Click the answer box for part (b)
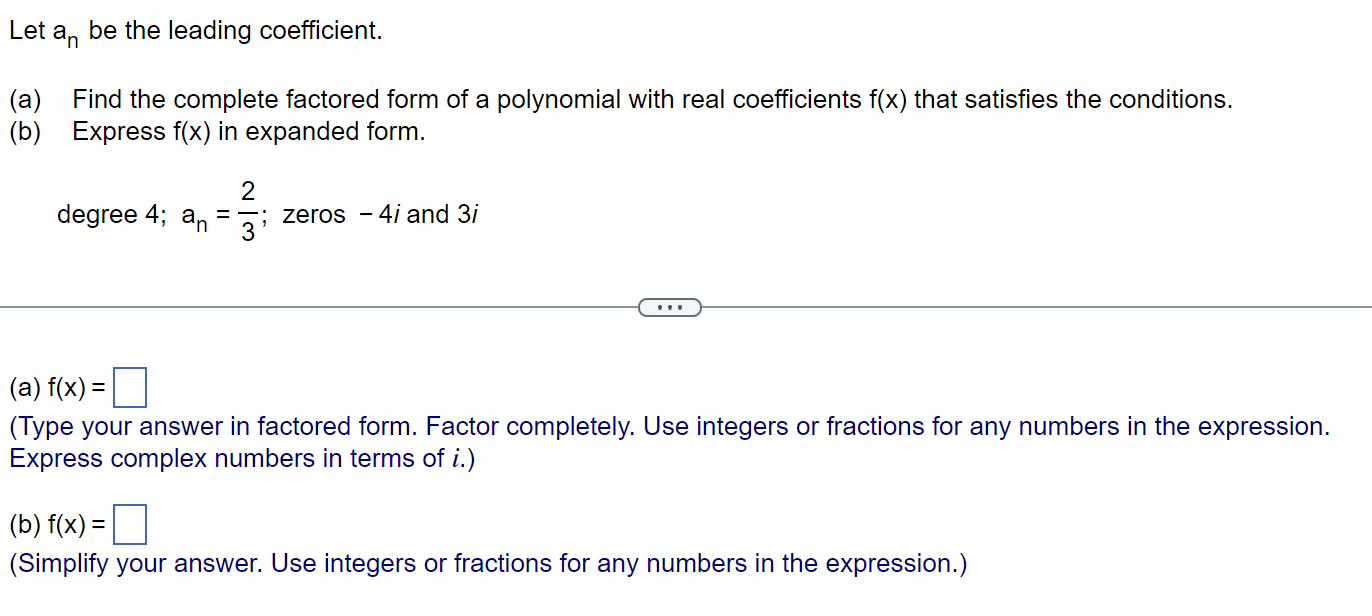Viewport: 1372px width, 616px height. click(x=130, y=525)
